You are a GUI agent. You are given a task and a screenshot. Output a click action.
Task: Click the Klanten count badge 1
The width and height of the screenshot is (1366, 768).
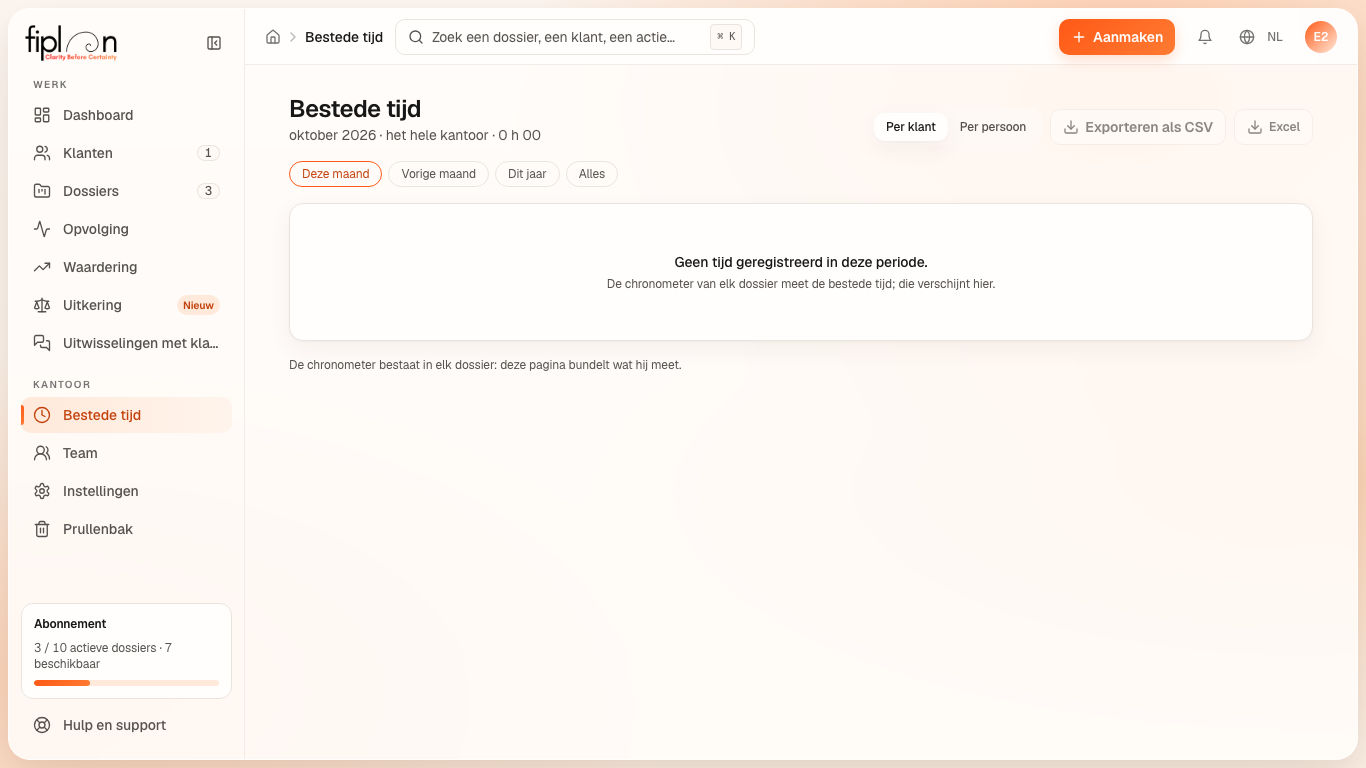coord(208,153)
